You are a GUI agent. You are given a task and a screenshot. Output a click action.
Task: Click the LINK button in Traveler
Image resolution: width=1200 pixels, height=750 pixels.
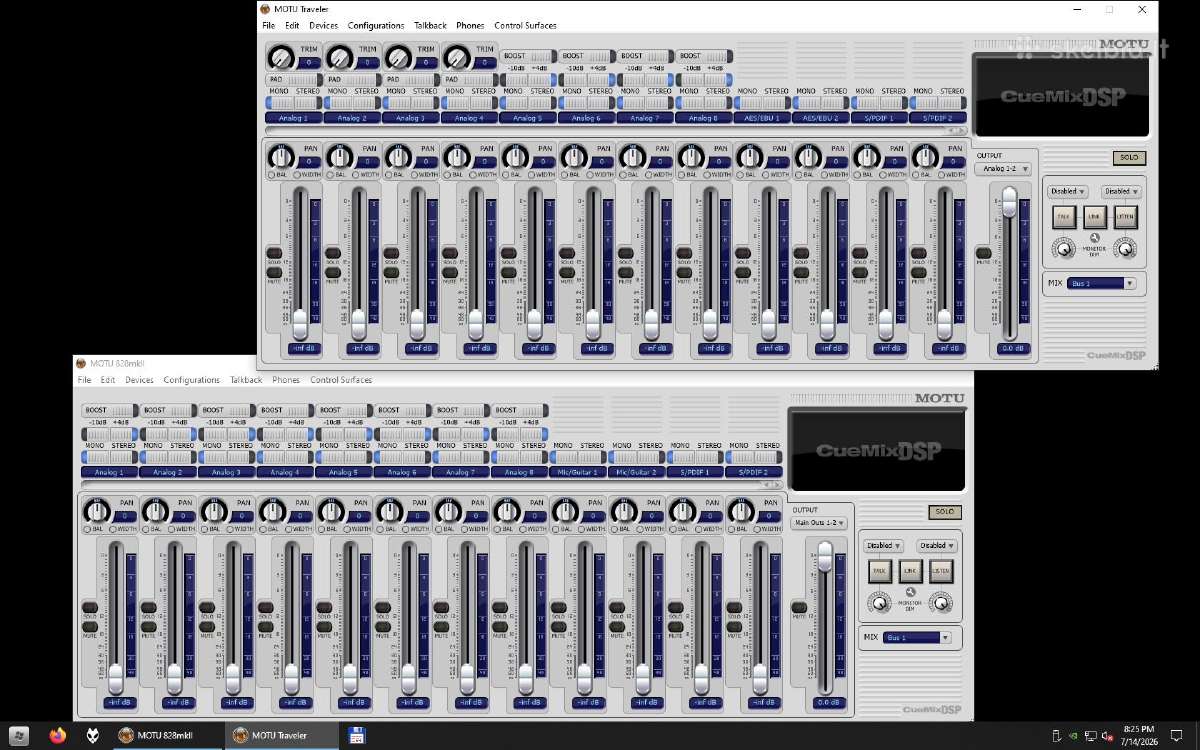click(1094, 215)
